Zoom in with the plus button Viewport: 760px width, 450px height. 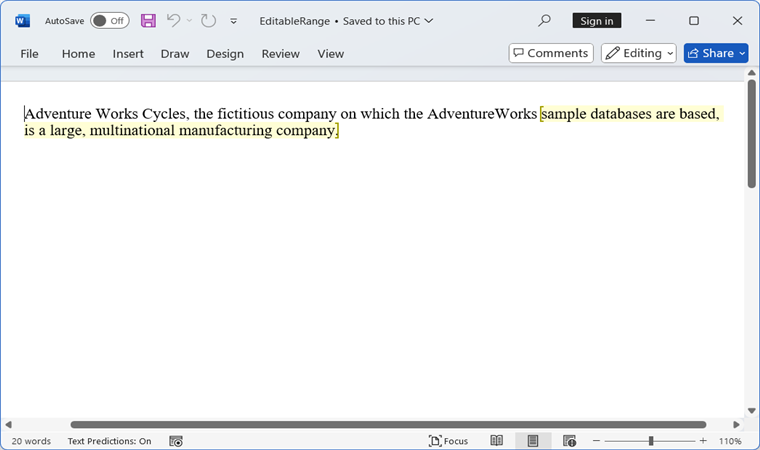pos(703,441)
